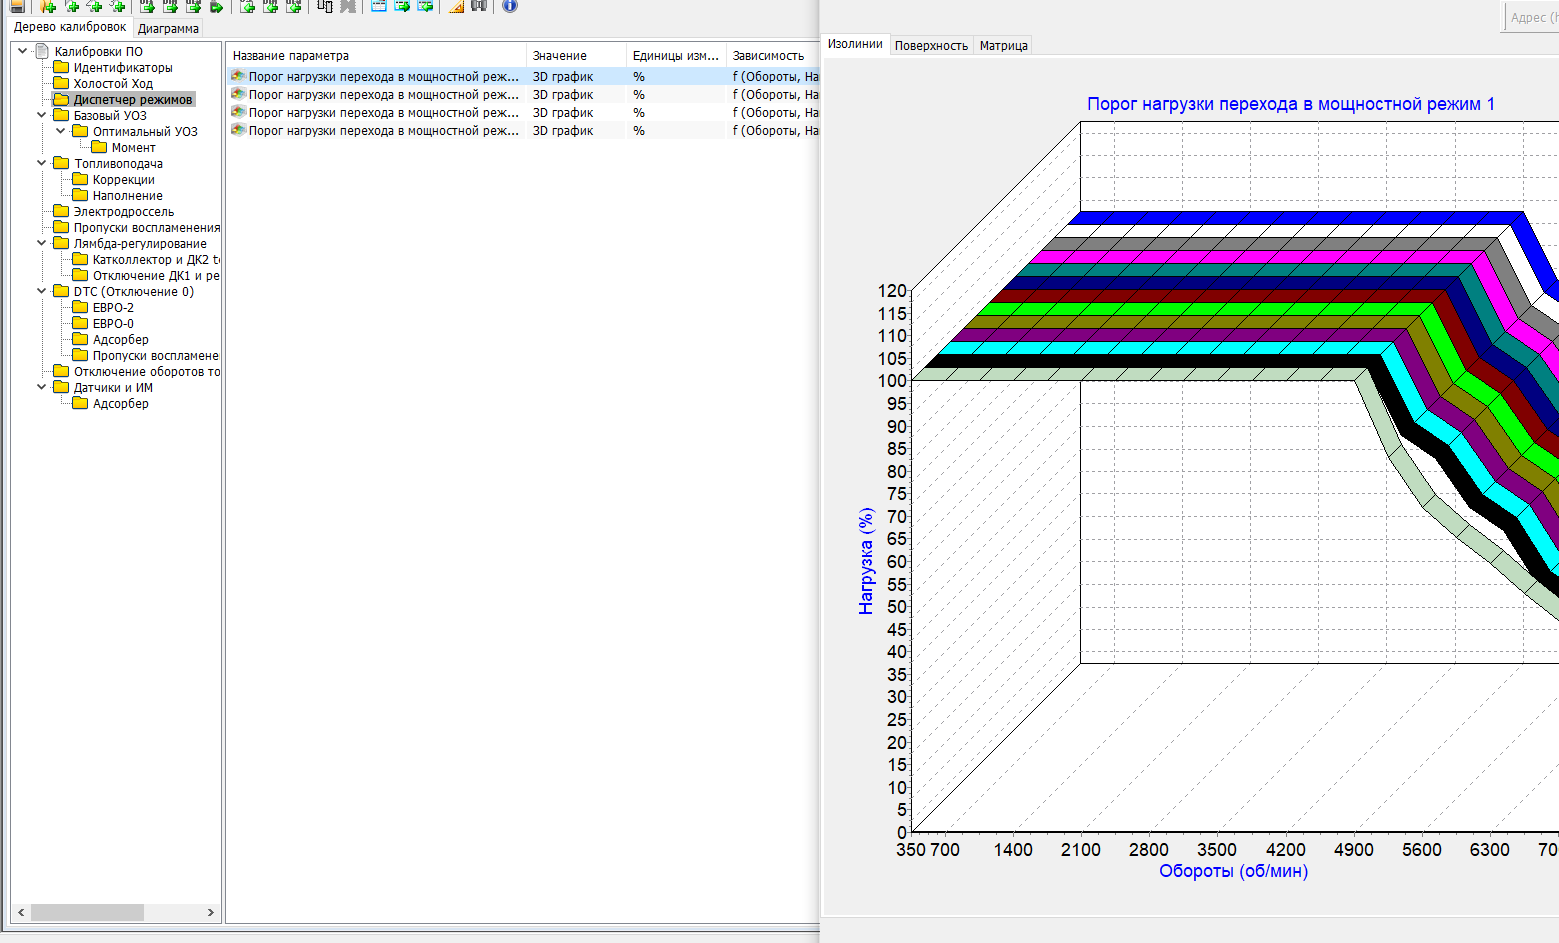The width and height of the screenshot is (1559, 943).
Task: Open the Электродроссель folder
Action: coord(123,212)
